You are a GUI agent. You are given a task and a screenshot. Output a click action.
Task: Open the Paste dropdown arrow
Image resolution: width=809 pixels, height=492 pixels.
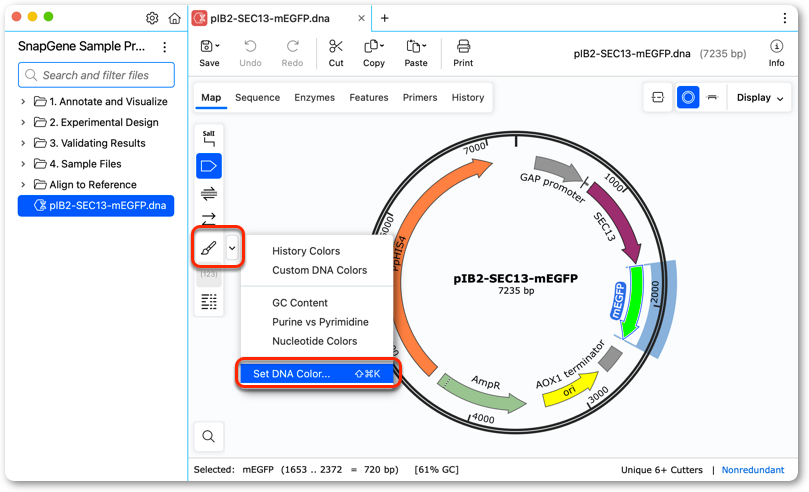click(x=424, y=46)
